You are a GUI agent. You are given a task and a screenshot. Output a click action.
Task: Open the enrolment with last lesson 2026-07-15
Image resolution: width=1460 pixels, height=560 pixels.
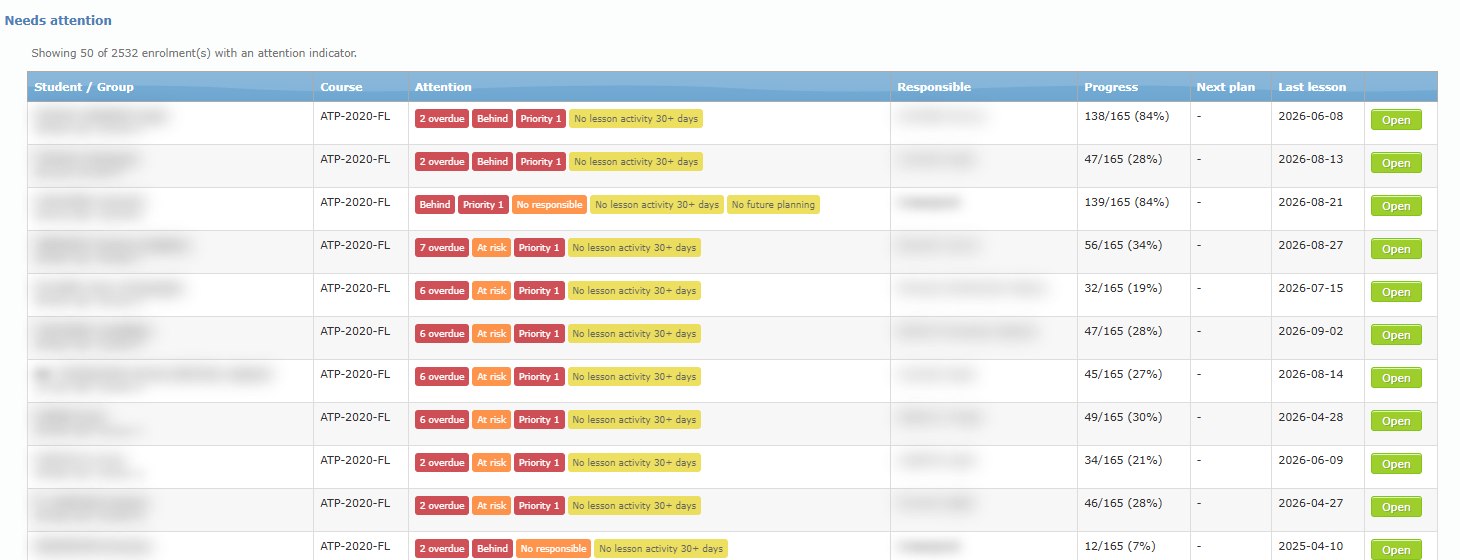(1396, 292)
